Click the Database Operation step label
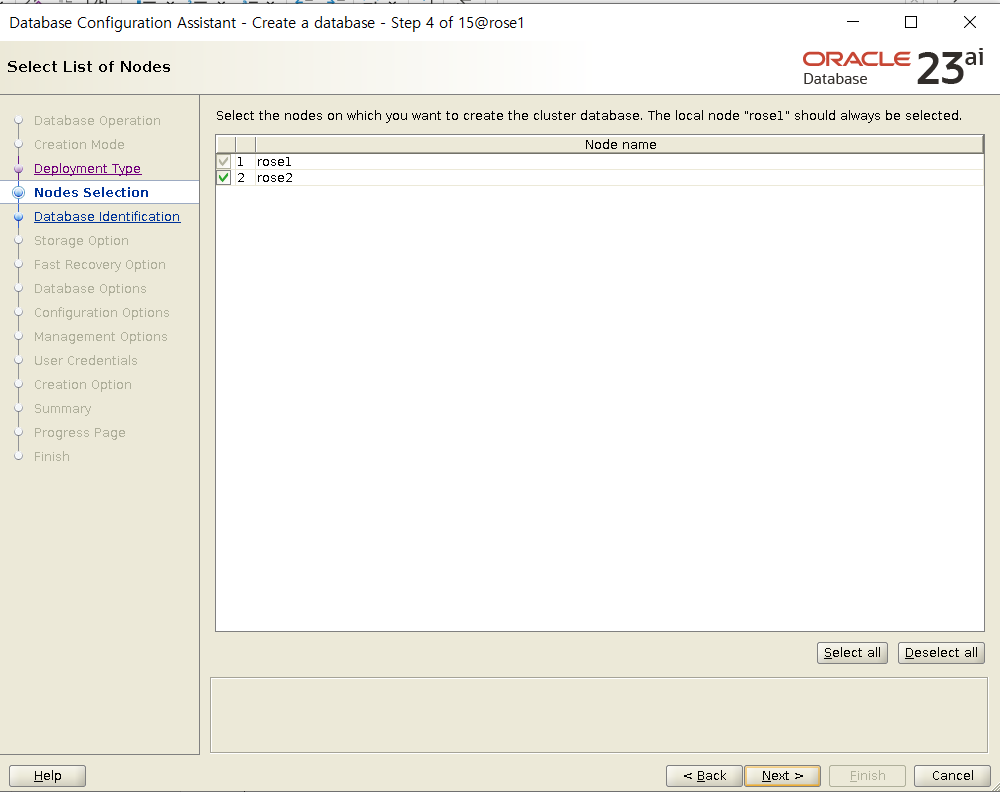The width and height of the screenshot is (1000, 792). point(97,121)
